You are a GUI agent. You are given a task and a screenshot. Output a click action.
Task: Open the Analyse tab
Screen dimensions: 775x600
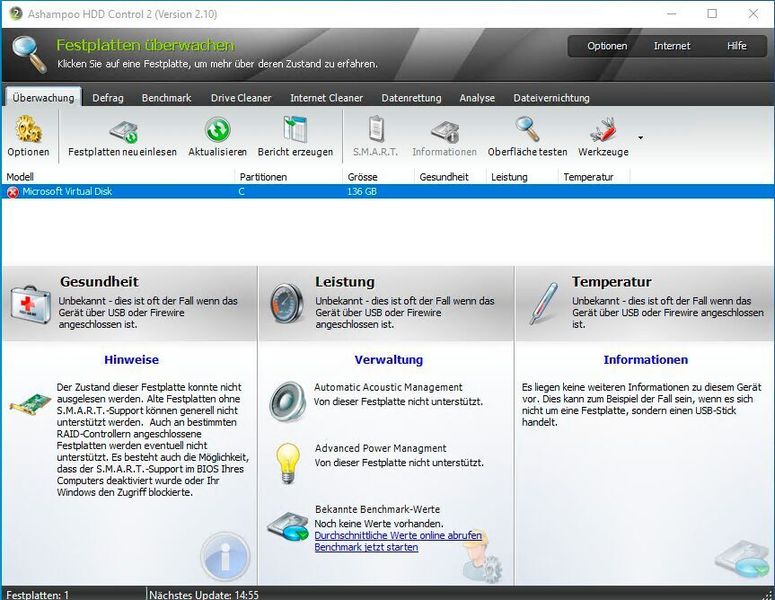pyautogui.click(x=477, y=98)
